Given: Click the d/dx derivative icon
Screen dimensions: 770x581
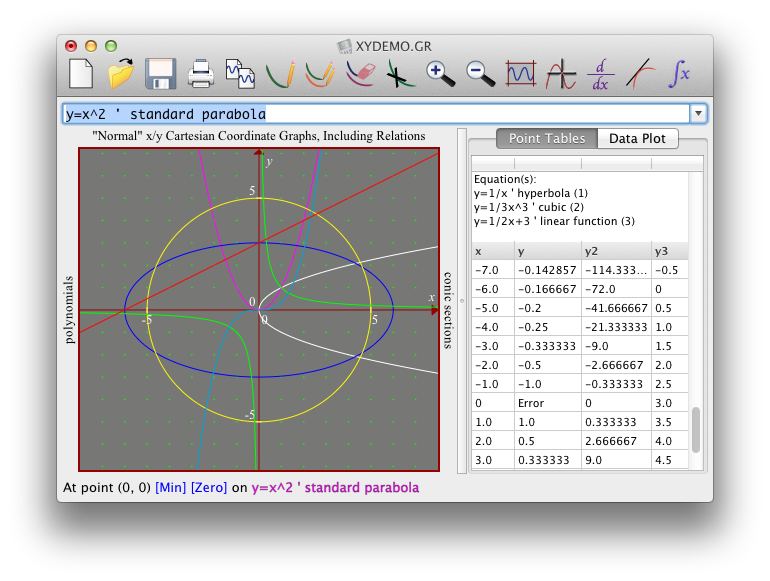Looking at the screenshot, I should coord(601,74).
